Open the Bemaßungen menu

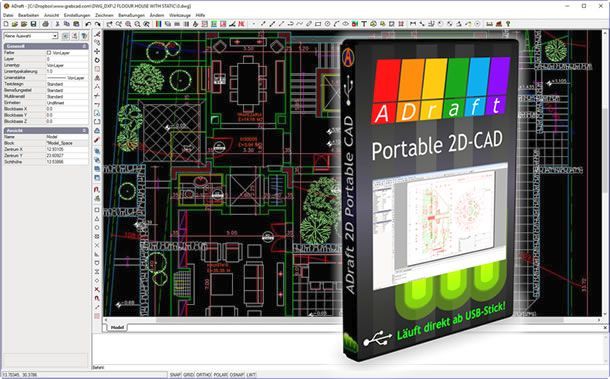(x=131, y=15)
